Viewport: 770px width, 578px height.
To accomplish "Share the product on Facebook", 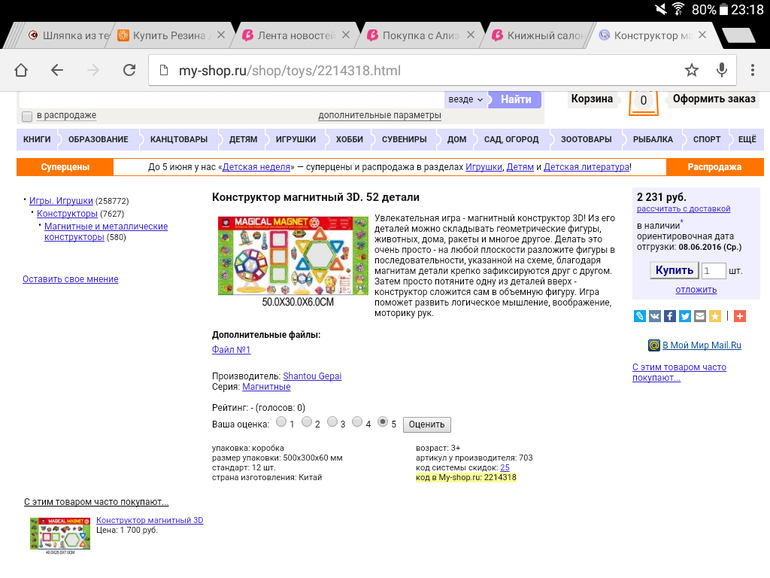I will pyautogui.click(x=670, y=316).
